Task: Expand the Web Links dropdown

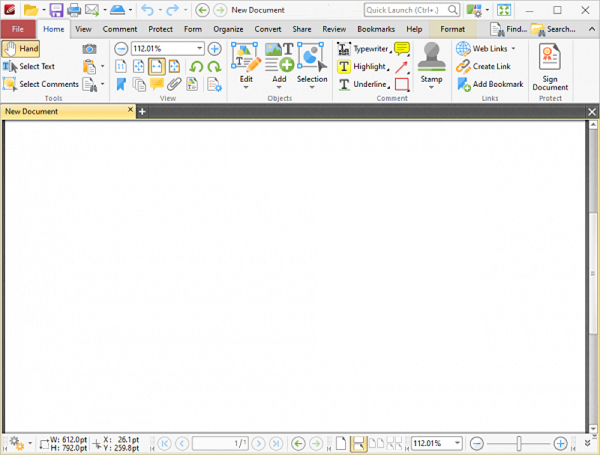Action: point(513,48)
